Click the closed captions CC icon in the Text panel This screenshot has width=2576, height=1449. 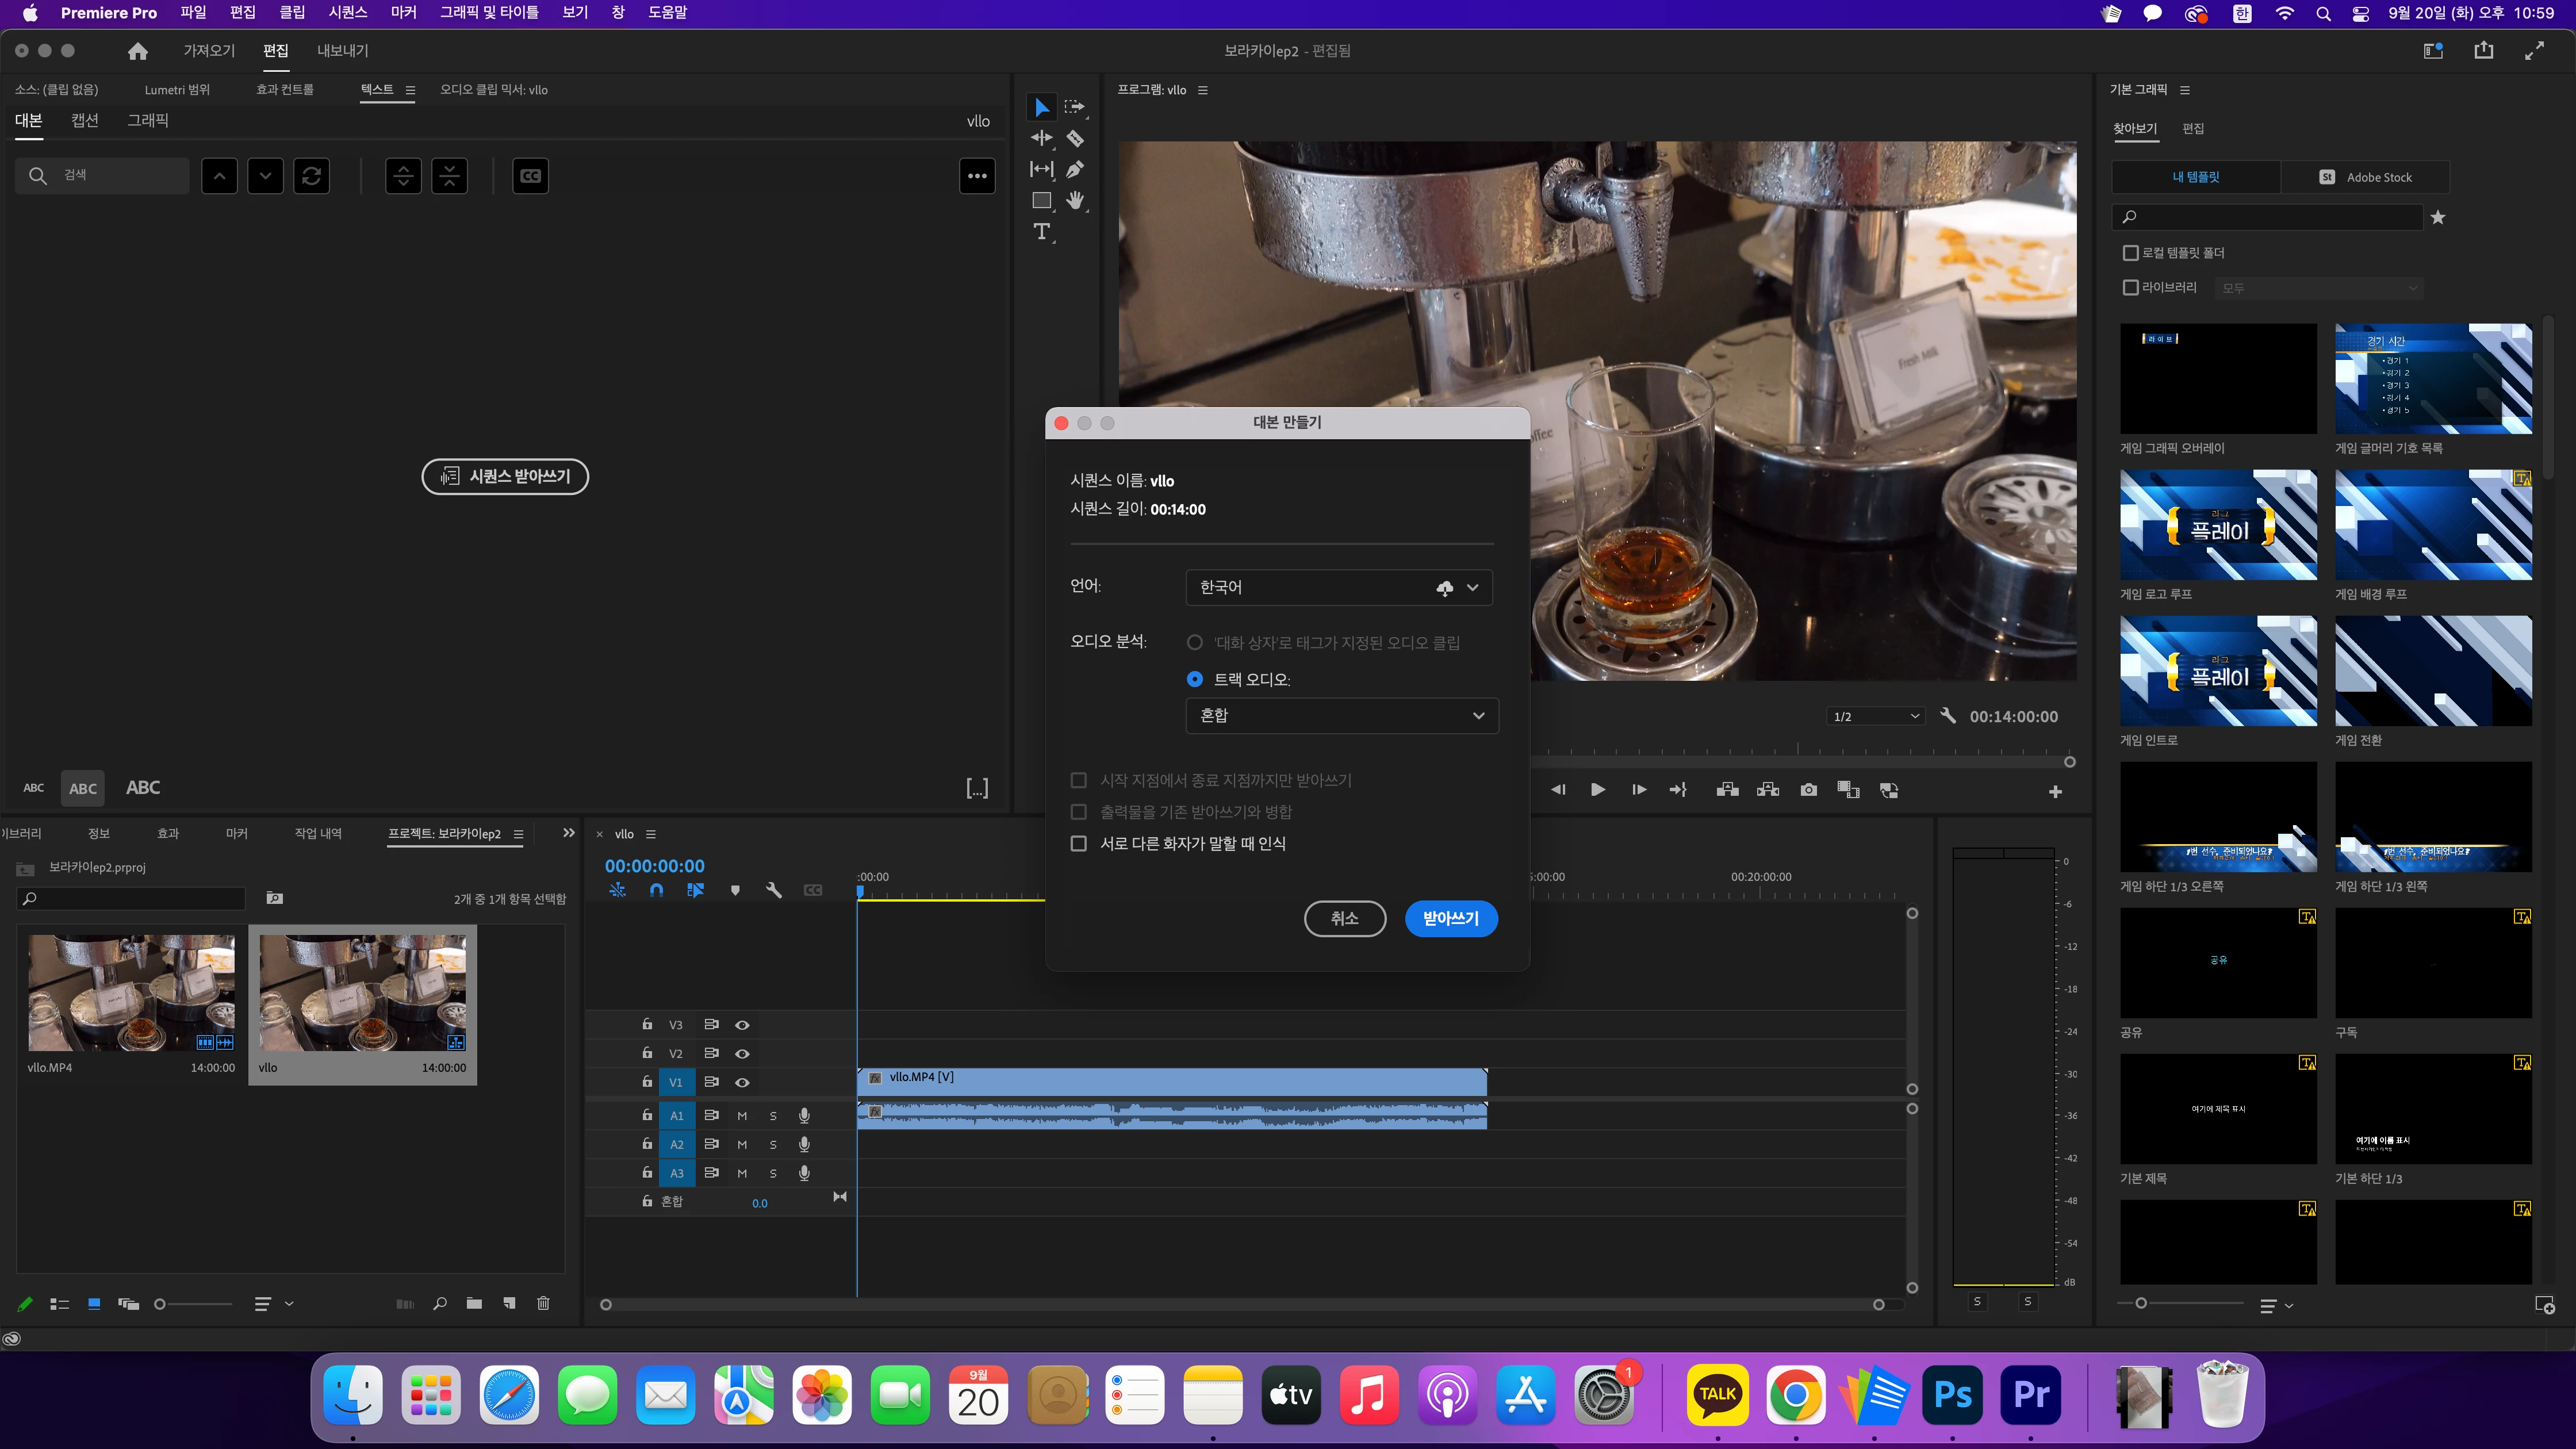[x=530, y=176]
